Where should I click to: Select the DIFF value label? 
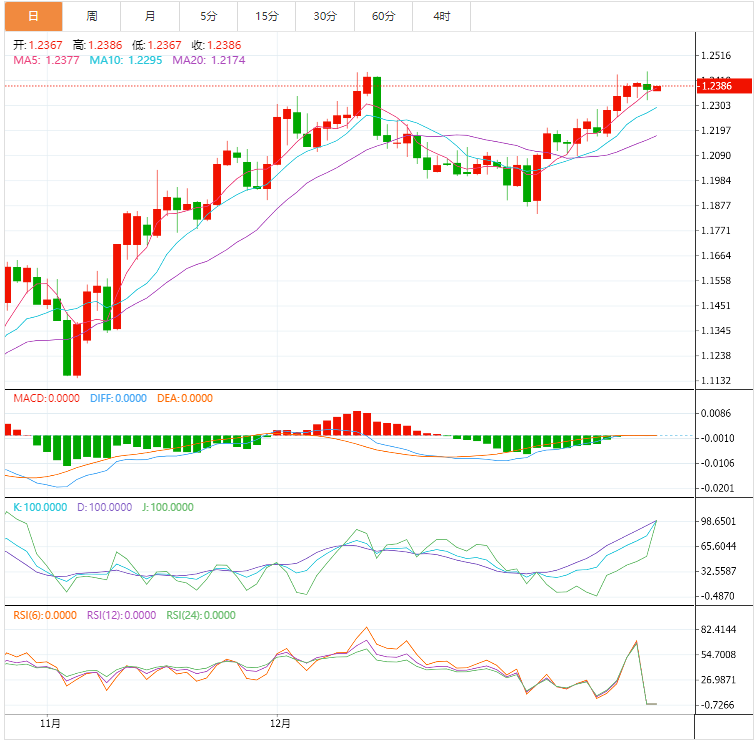[x=118, y=398]
